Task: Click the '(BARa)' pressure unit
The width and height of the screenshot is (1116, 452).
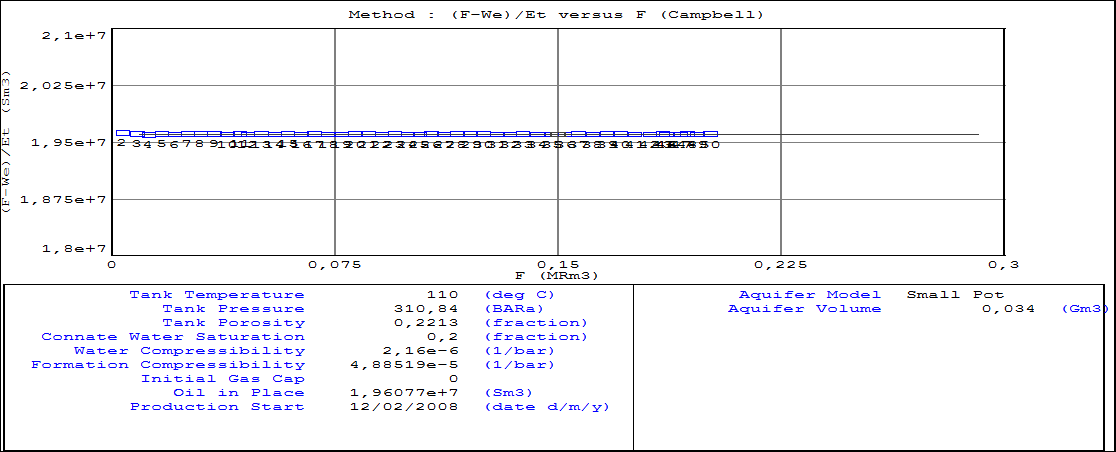Action: click(514, 309)
